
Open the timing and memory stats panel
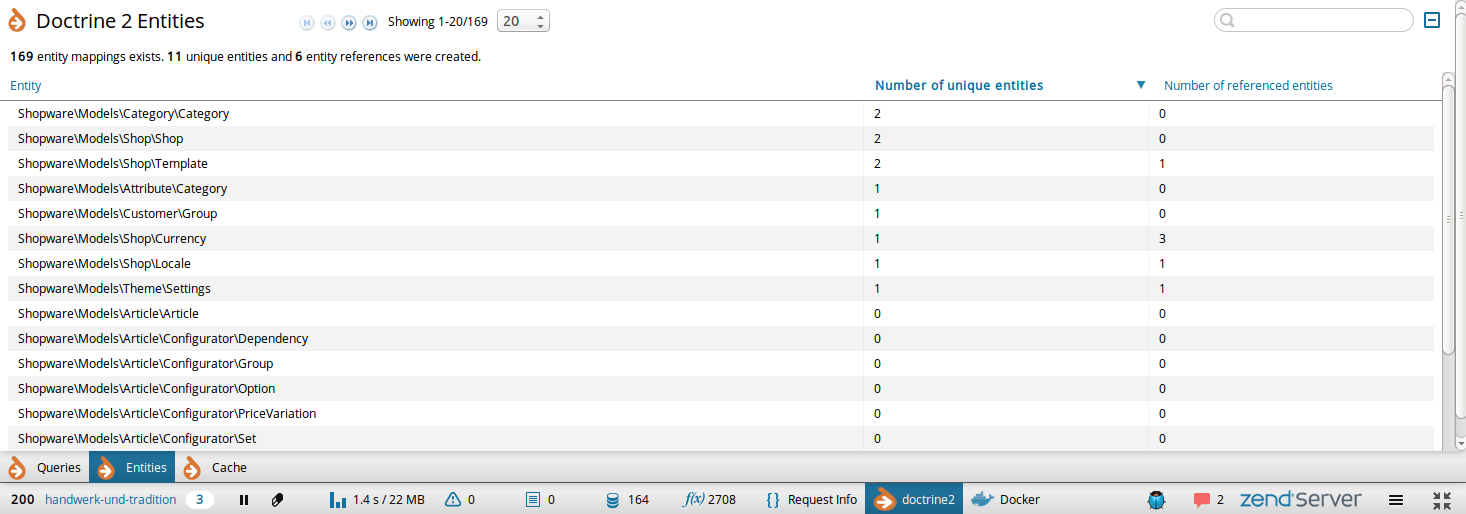[x=377, y=499]
